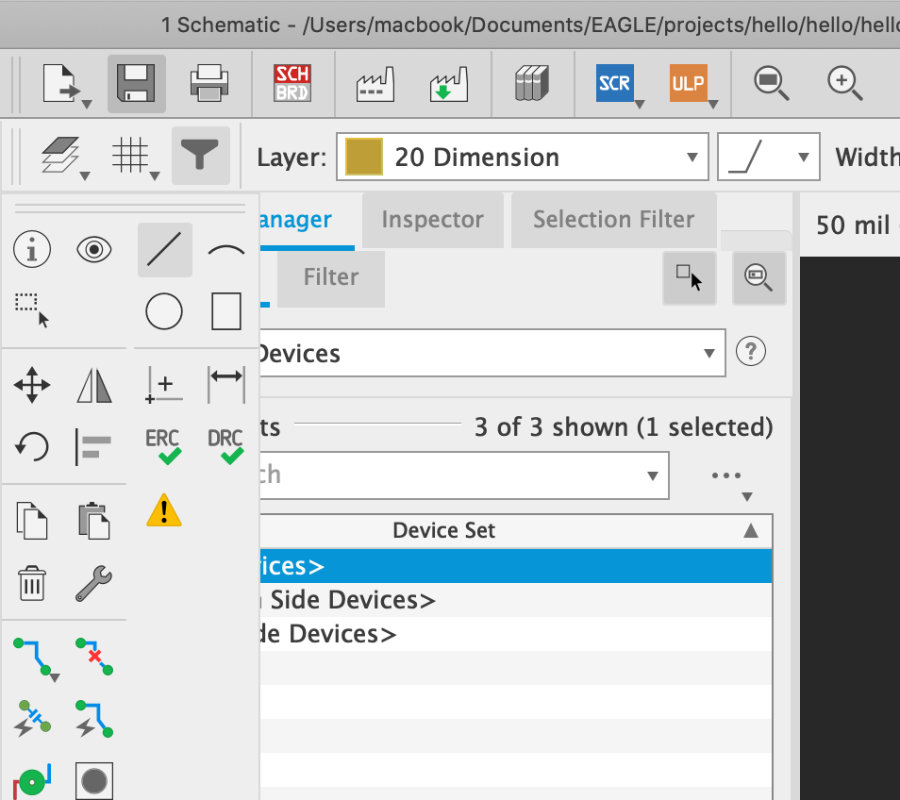
Task: Switch to the Inspector tab
Action: 433,220
